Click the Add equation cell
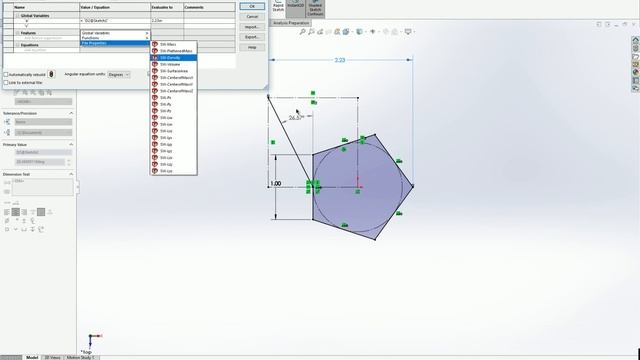Image resolution: width=640 pixels, height=360 pixels. (x=47, y=50)
